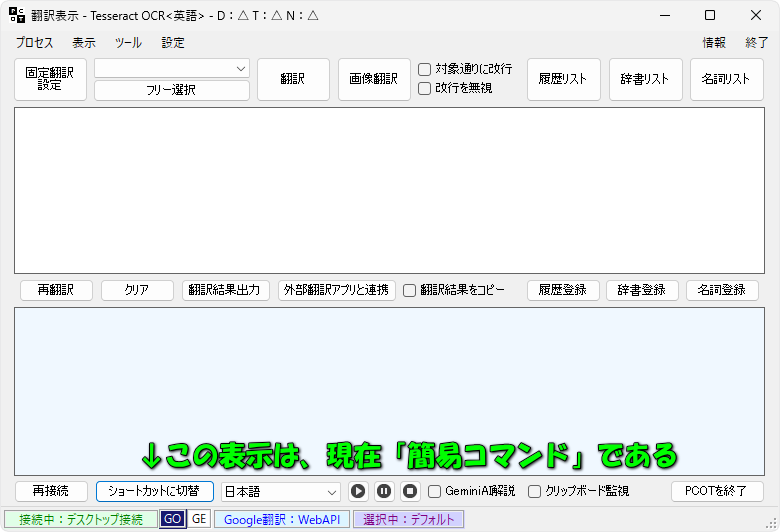Enable the 翻訳結果をコピー checkbox
Viewport: 780px width, 532px height.
(409, 290)
